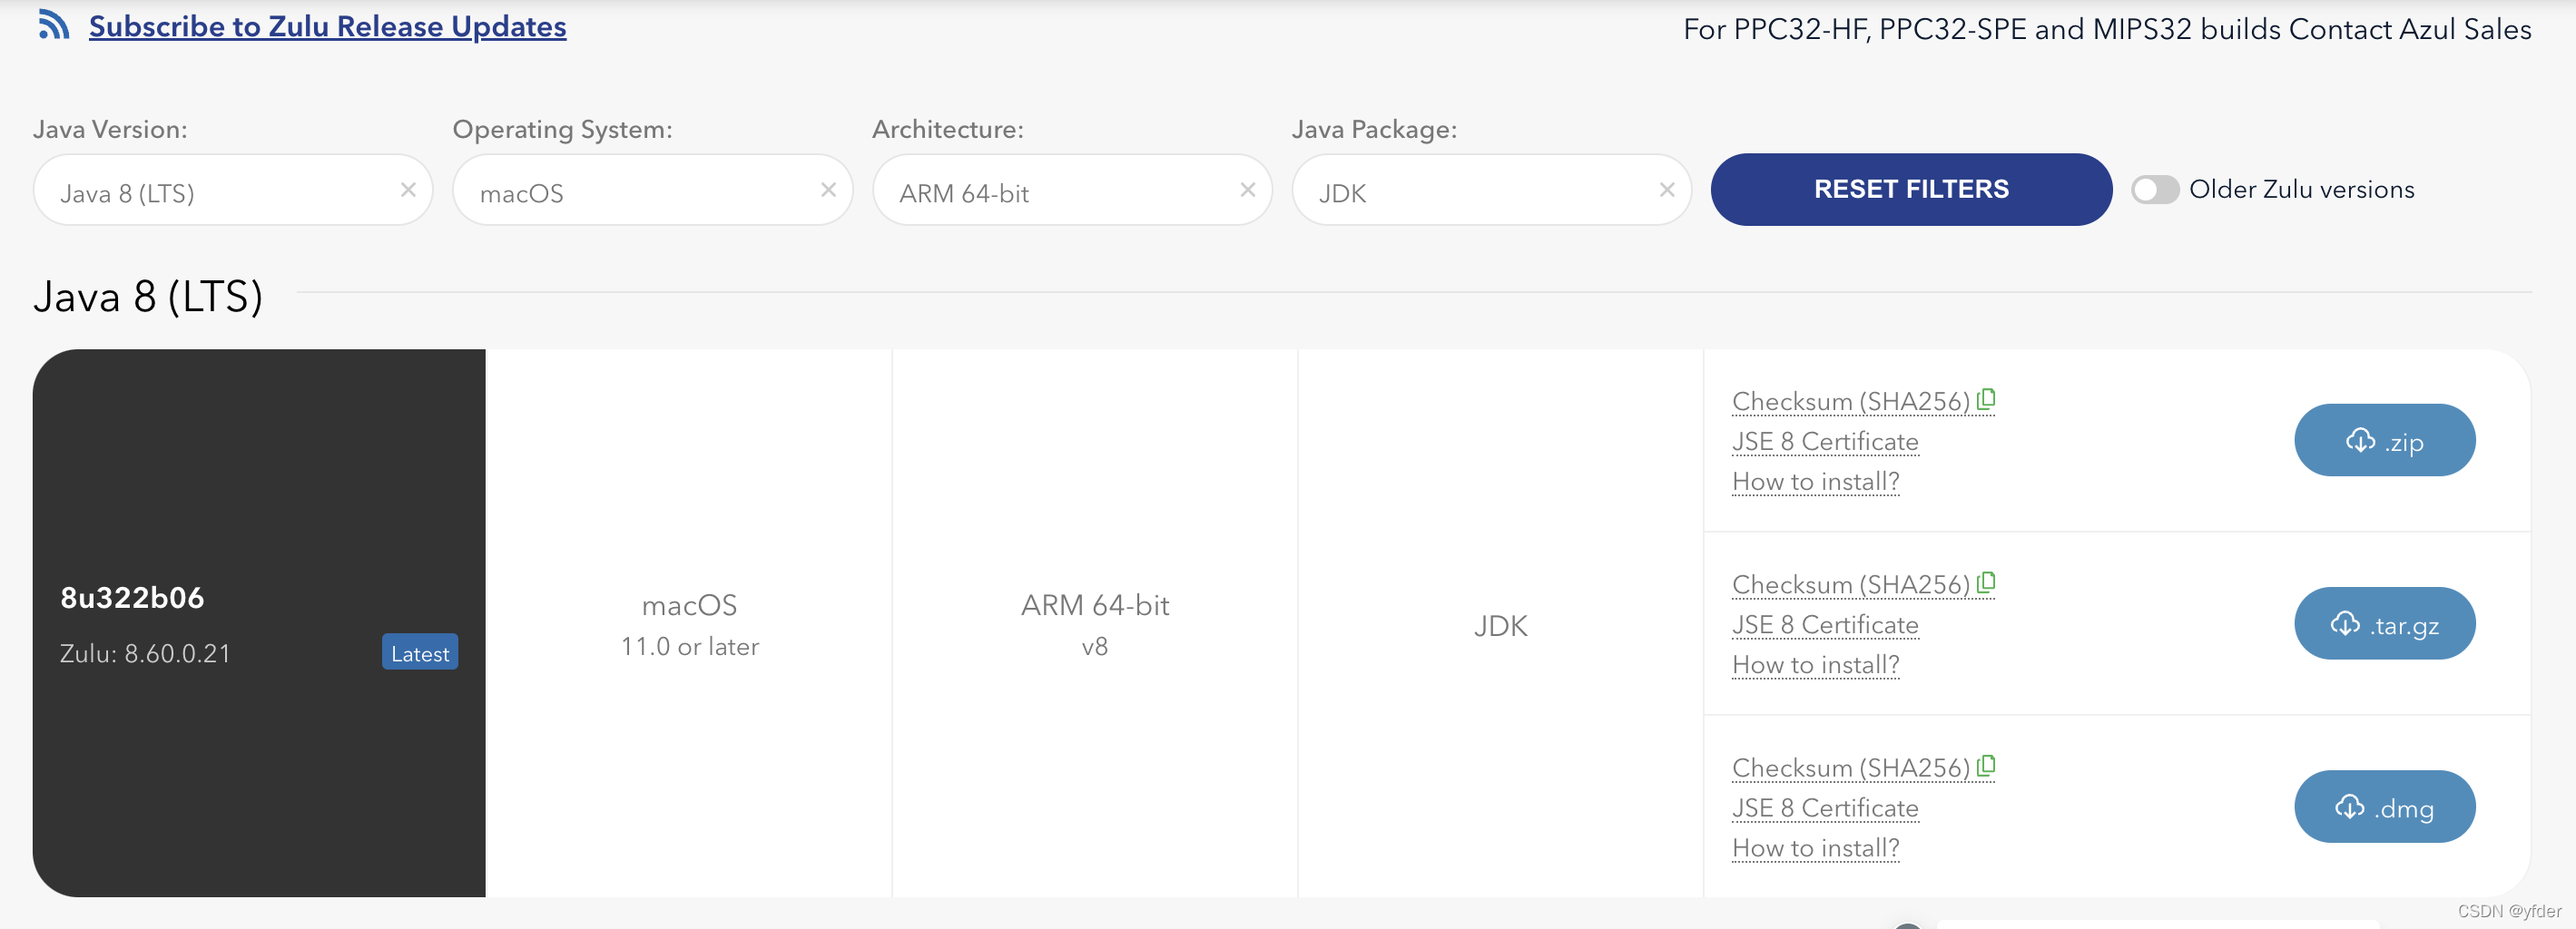Copy SHA256 checksum icon for .zip
2576x929 pixels.
click(x=1986, y=399)
